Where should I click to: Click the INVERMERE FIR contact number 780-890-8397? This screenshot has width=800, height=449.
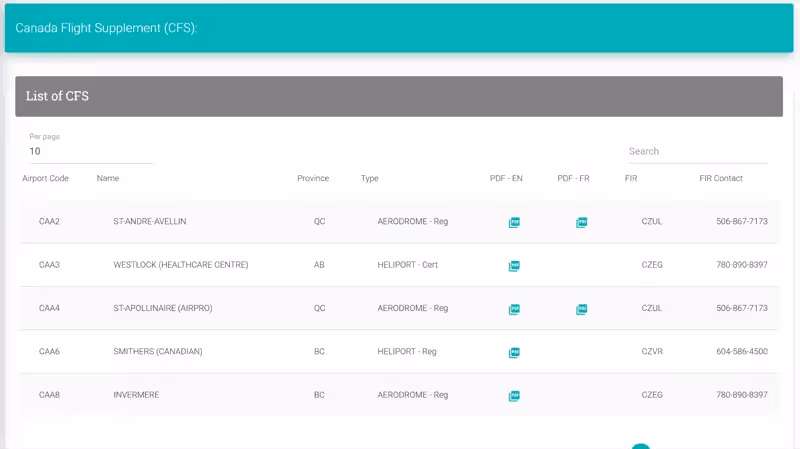click(x=741, y=395)
